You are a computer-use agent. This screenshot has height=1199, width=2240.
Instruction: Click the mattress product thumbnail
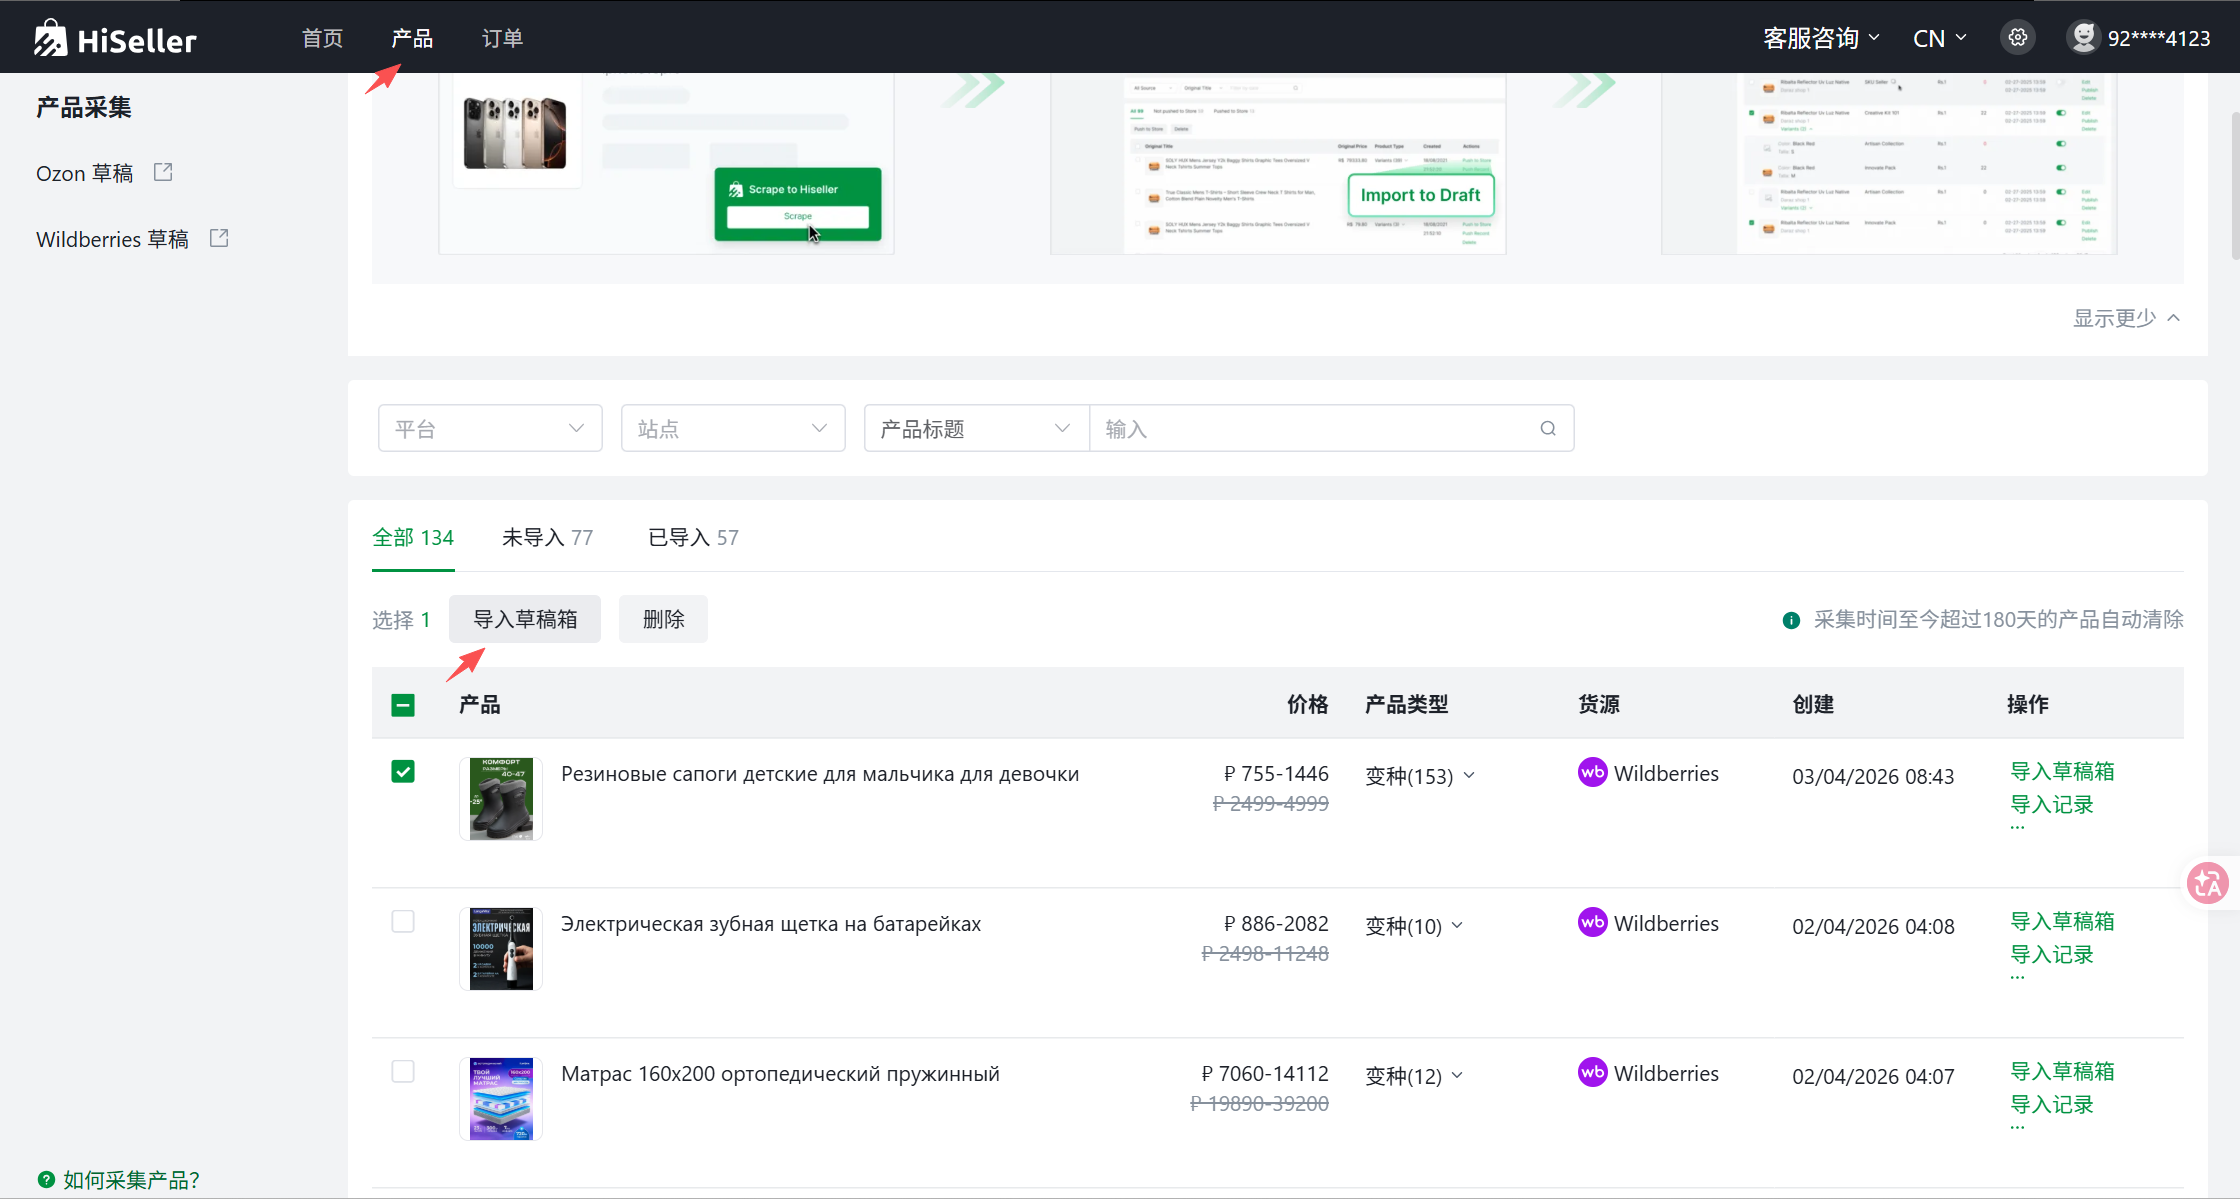[501, 1098]
